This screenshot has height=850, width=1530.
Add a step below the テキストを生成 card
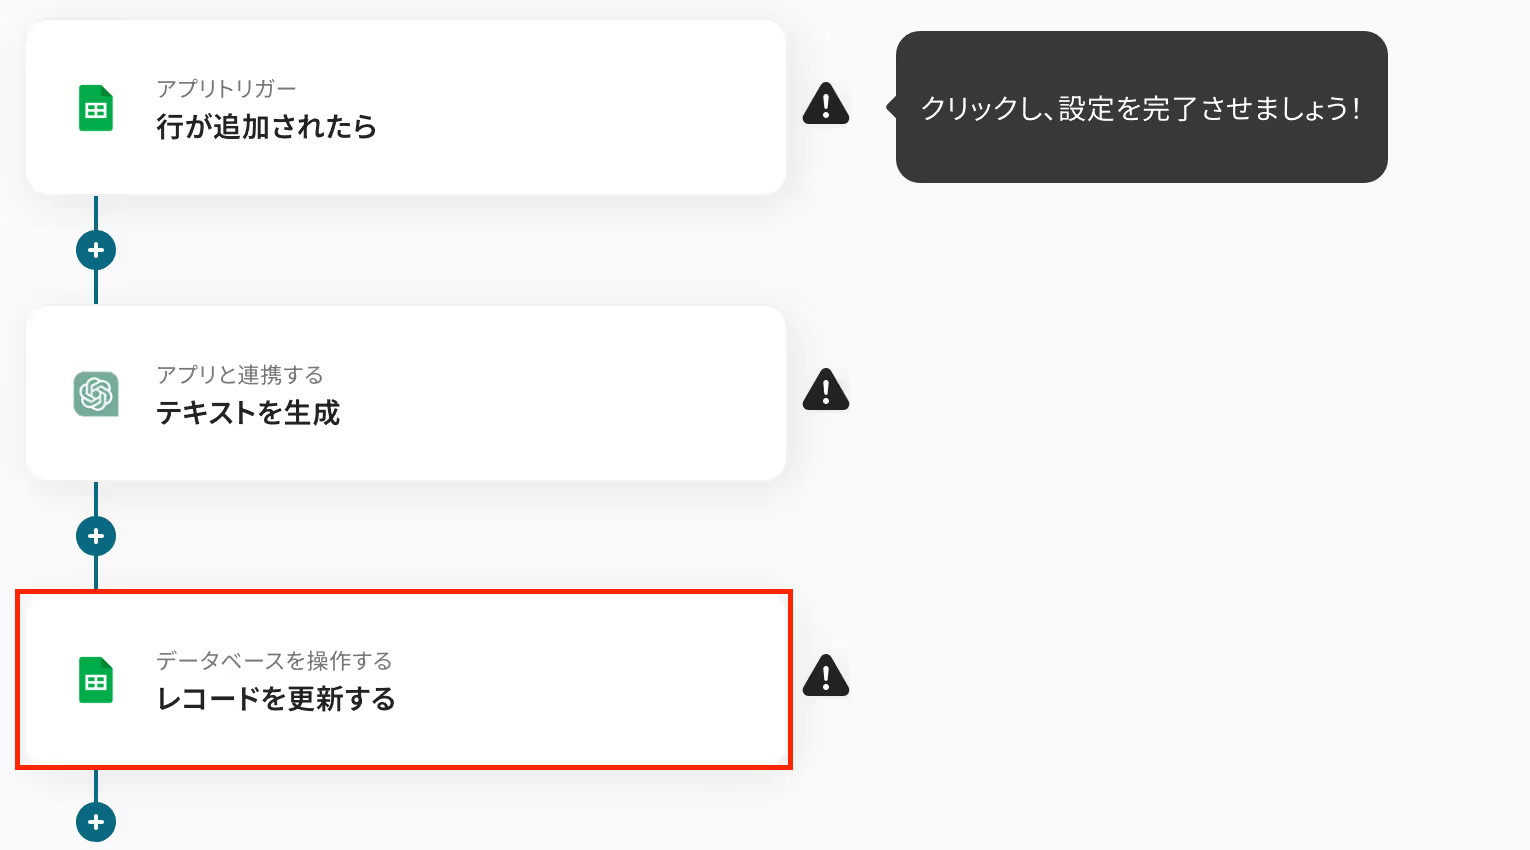pos(96,536)
